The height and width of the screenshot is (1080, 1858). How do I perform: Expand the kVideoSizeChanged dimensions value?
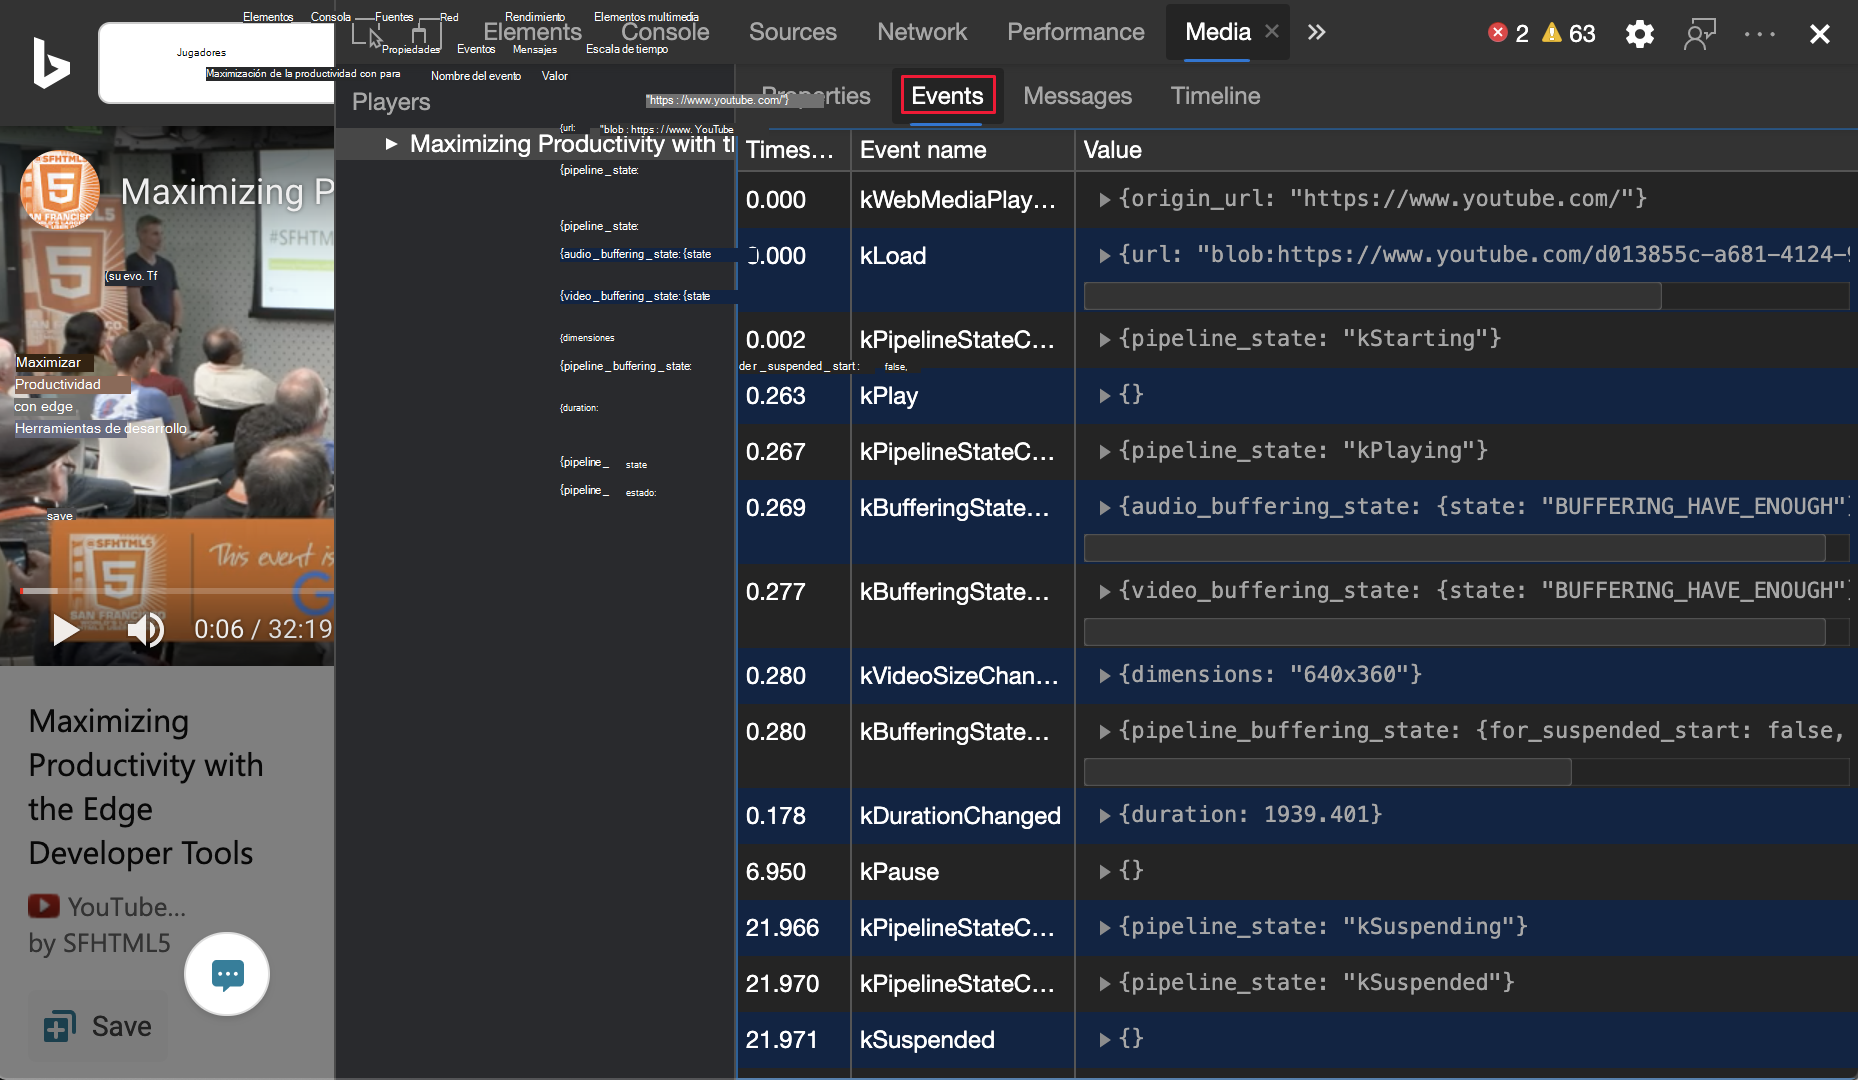pos(1105,676)
